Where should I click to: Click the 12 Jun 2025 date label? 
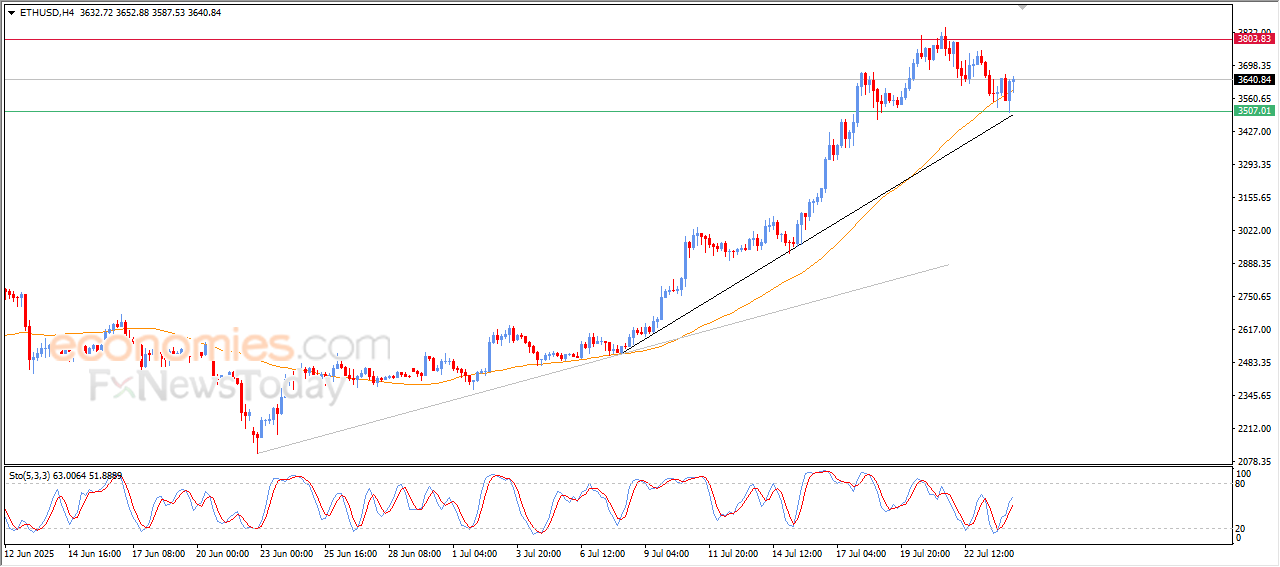(31, 552)
